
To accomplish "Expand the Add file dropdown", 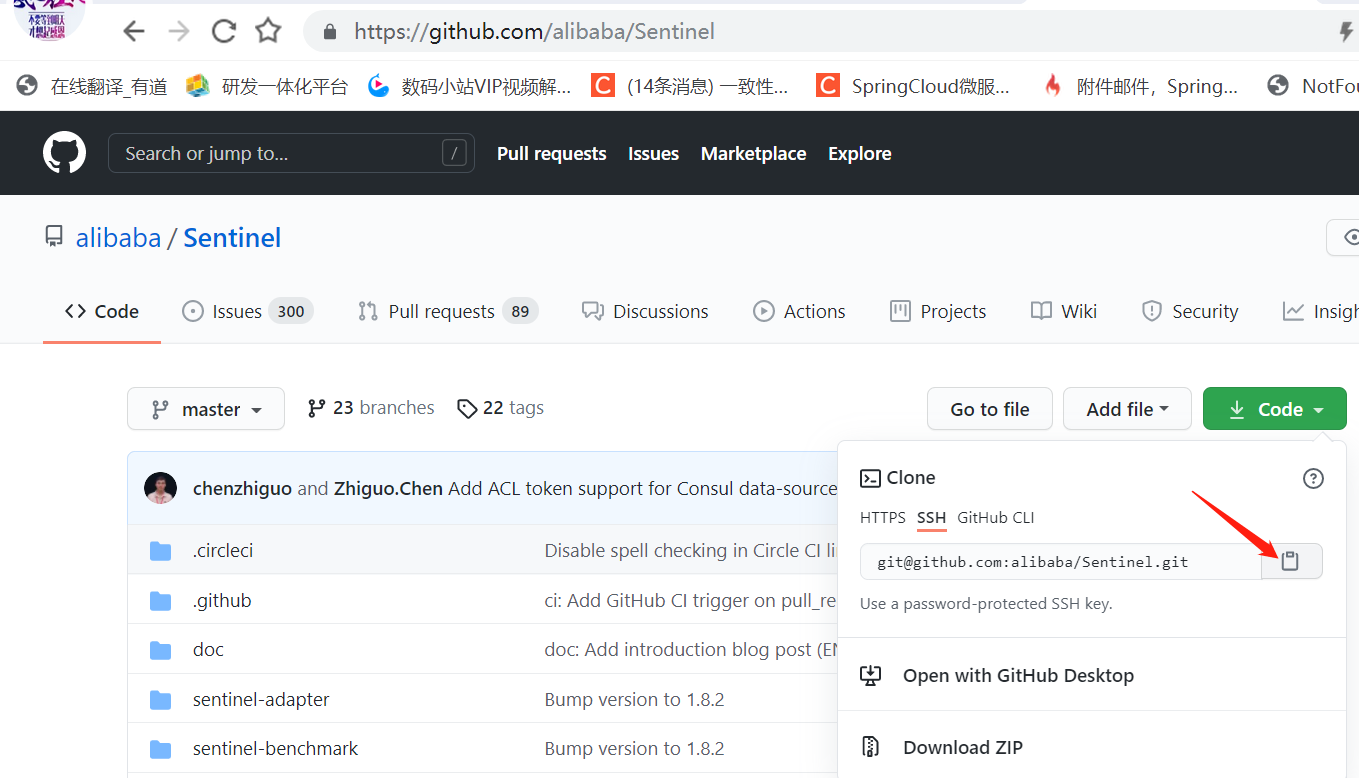I will 1127,409.
